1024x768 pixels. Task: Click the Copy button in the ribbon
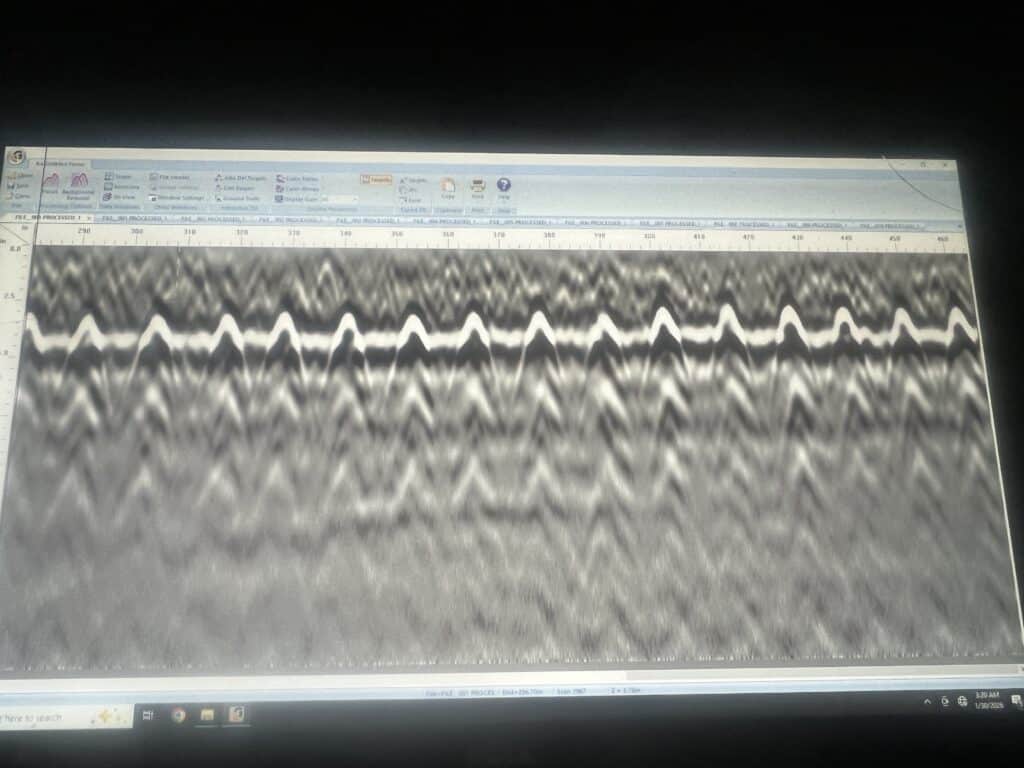coord(447,187)
